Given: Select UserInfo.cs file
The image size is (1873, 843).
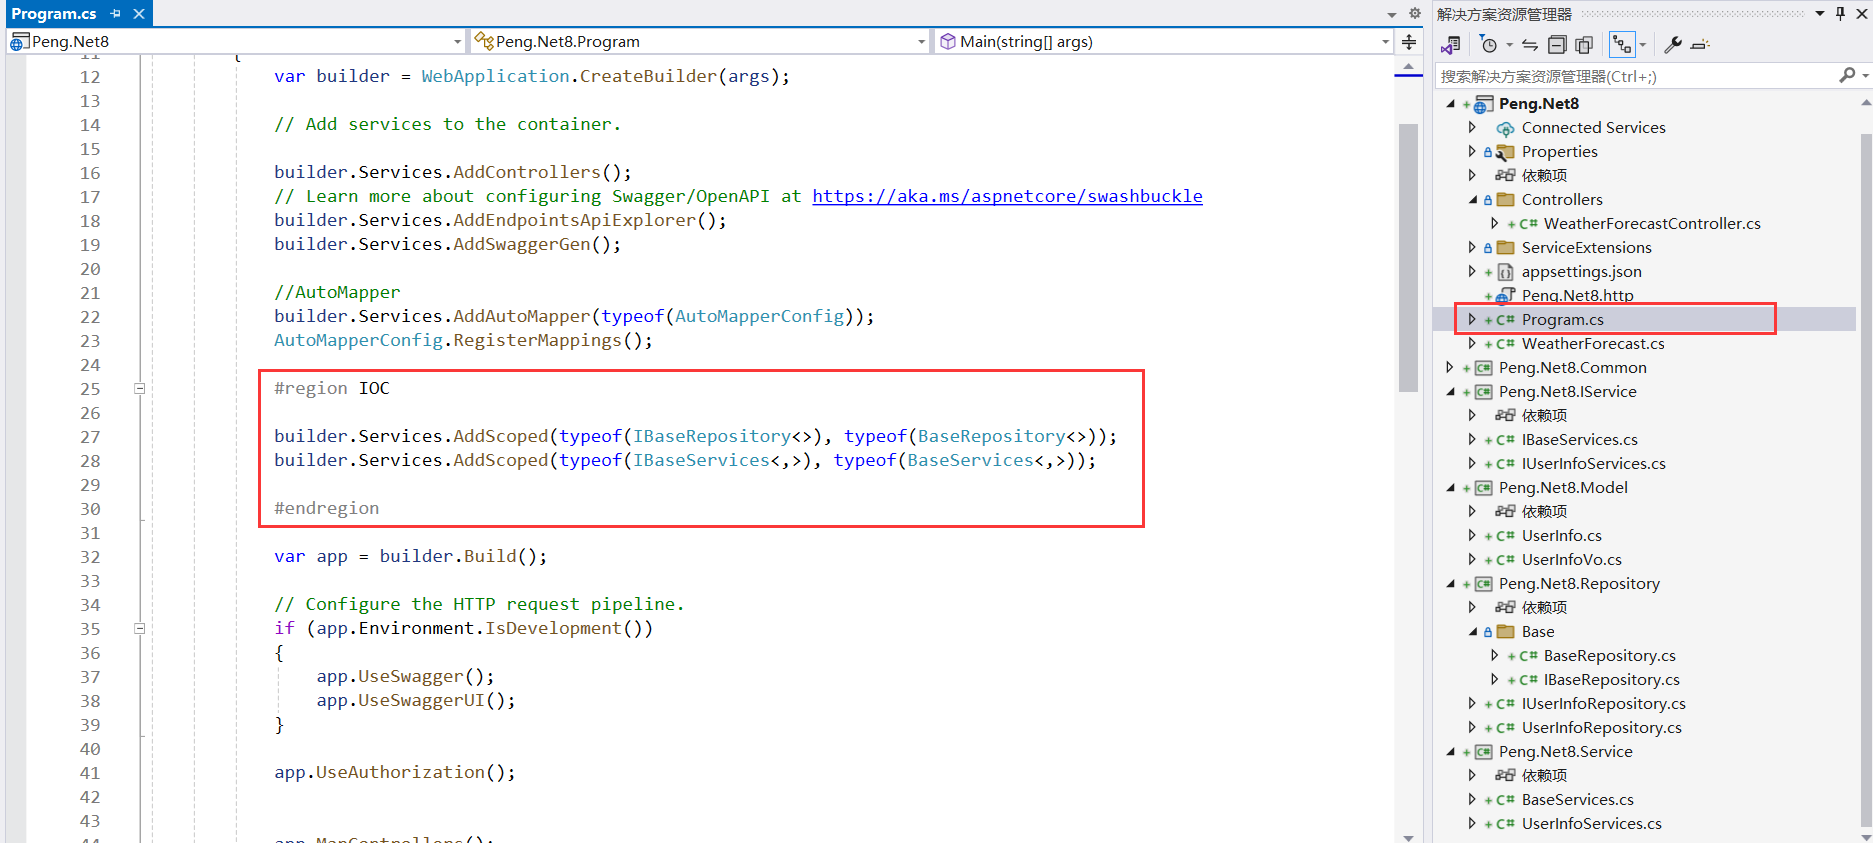Looking at the screenshot, I should click(1561, 536).
